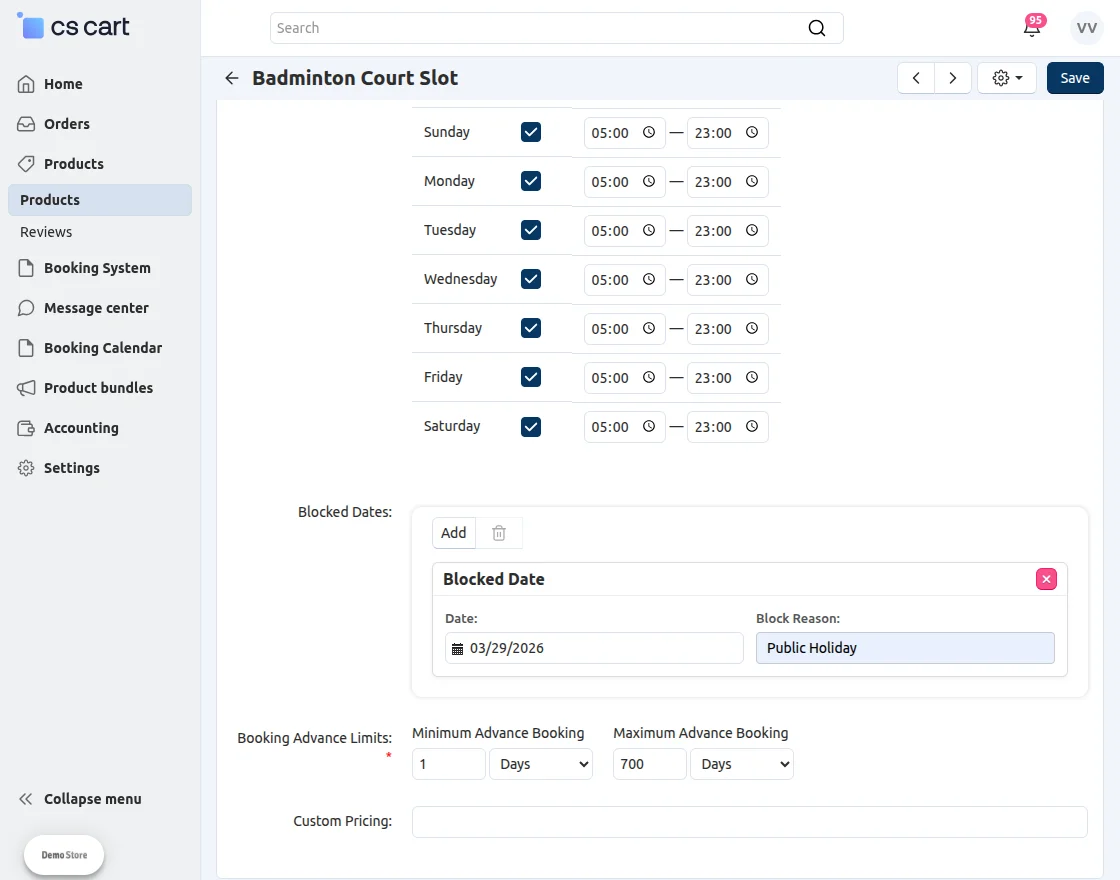This screenshot has height=880, width=1120.
Task: Remove the Blocked Date entry via pink X
Action: pos(1046,579)
